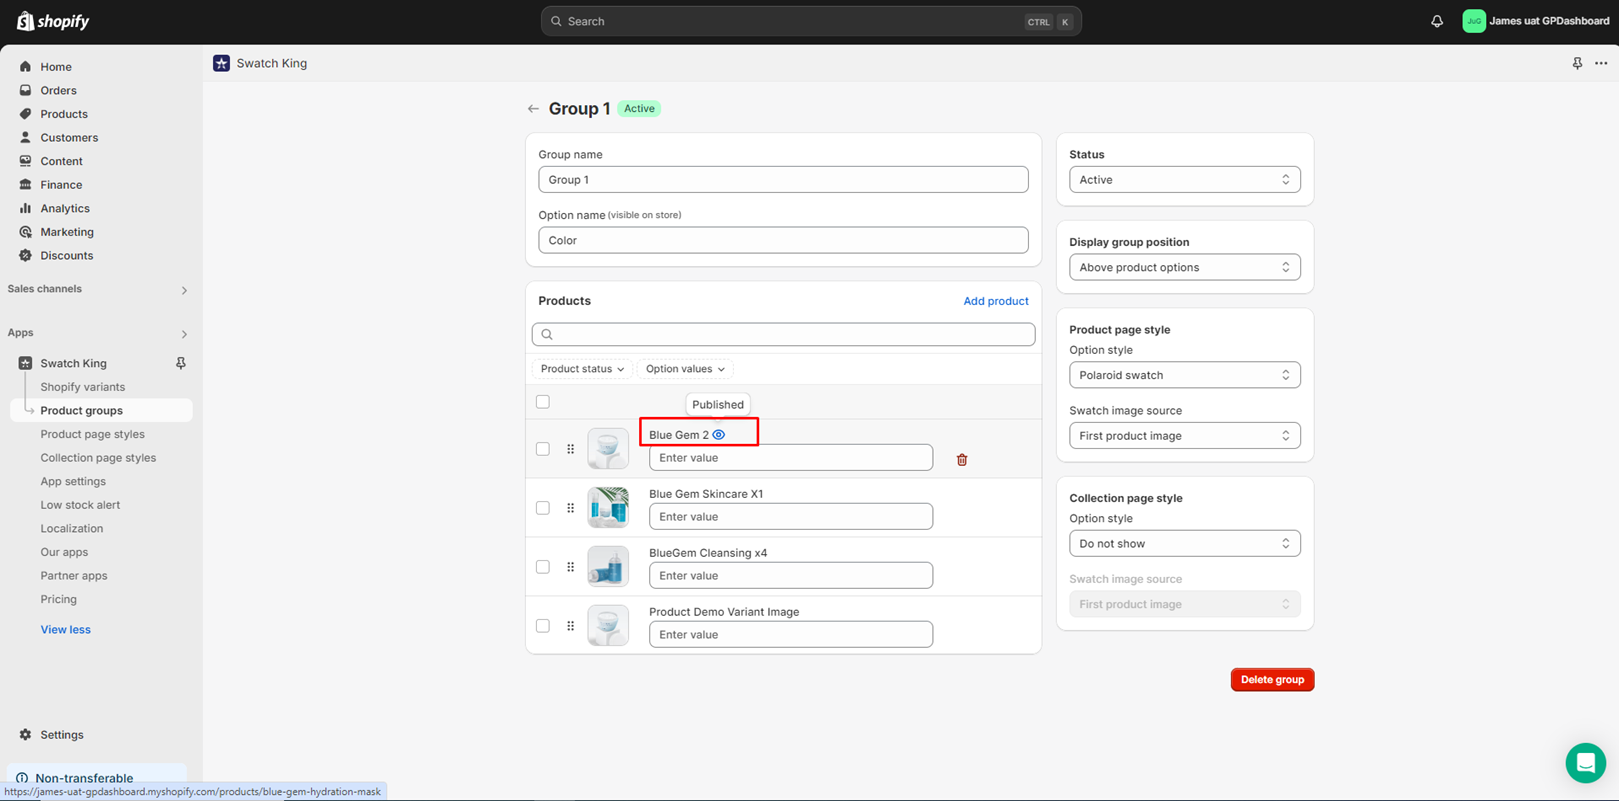Go back using the arrow beside Group 1

point(533,109)
